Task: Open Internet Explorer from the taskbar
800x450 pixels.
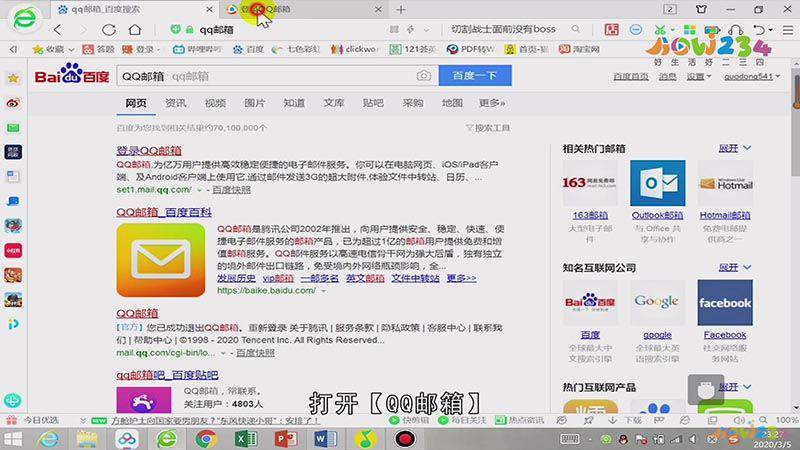Action: [48, 439]
